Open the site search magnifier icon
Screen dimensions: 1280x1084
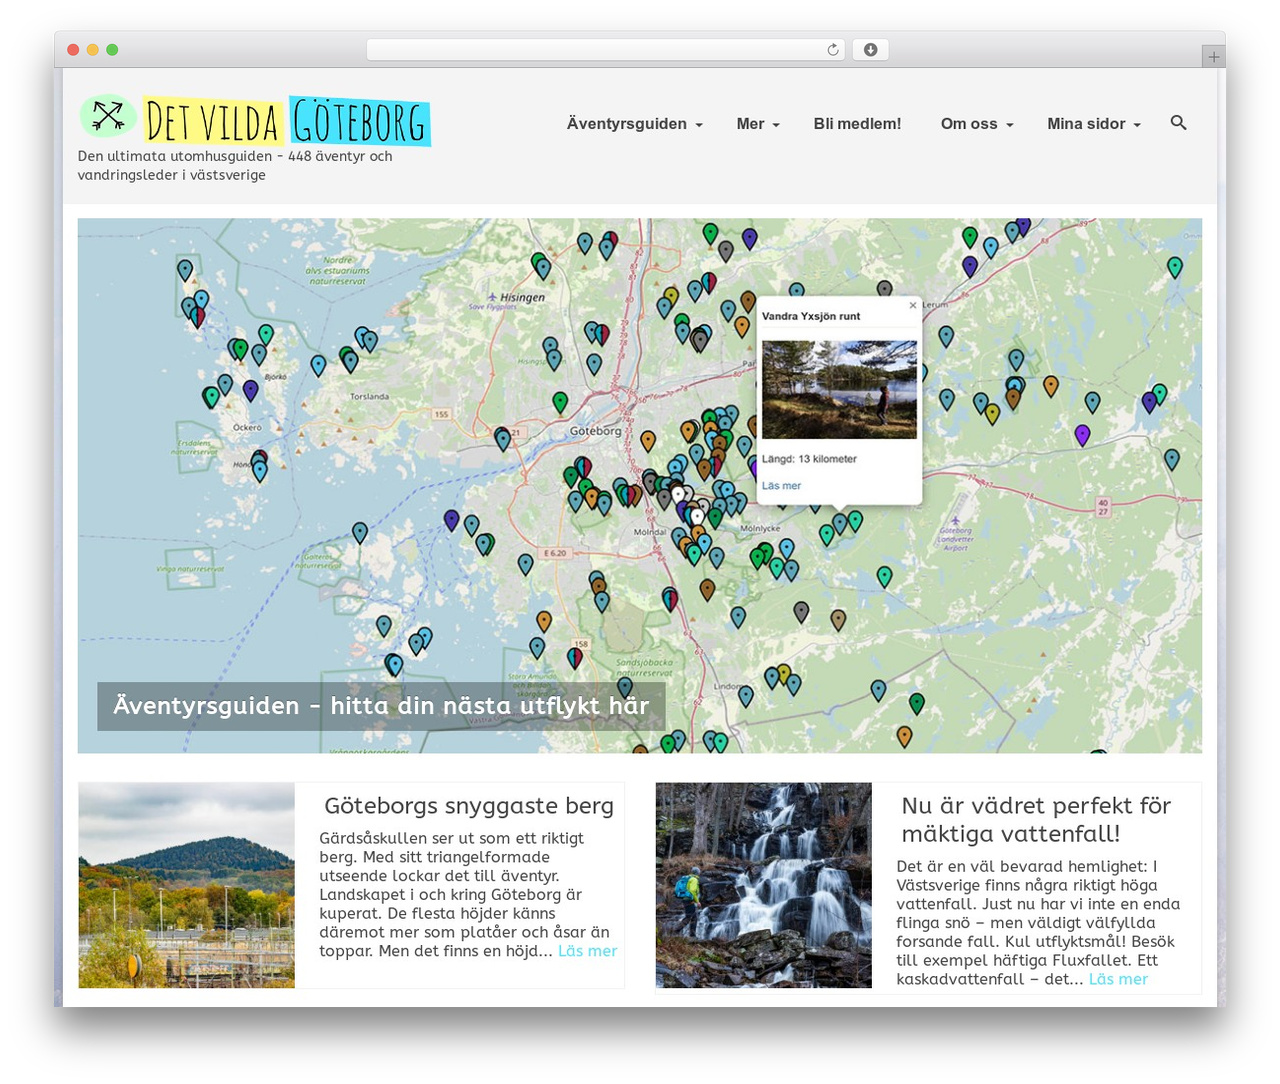1178,123
